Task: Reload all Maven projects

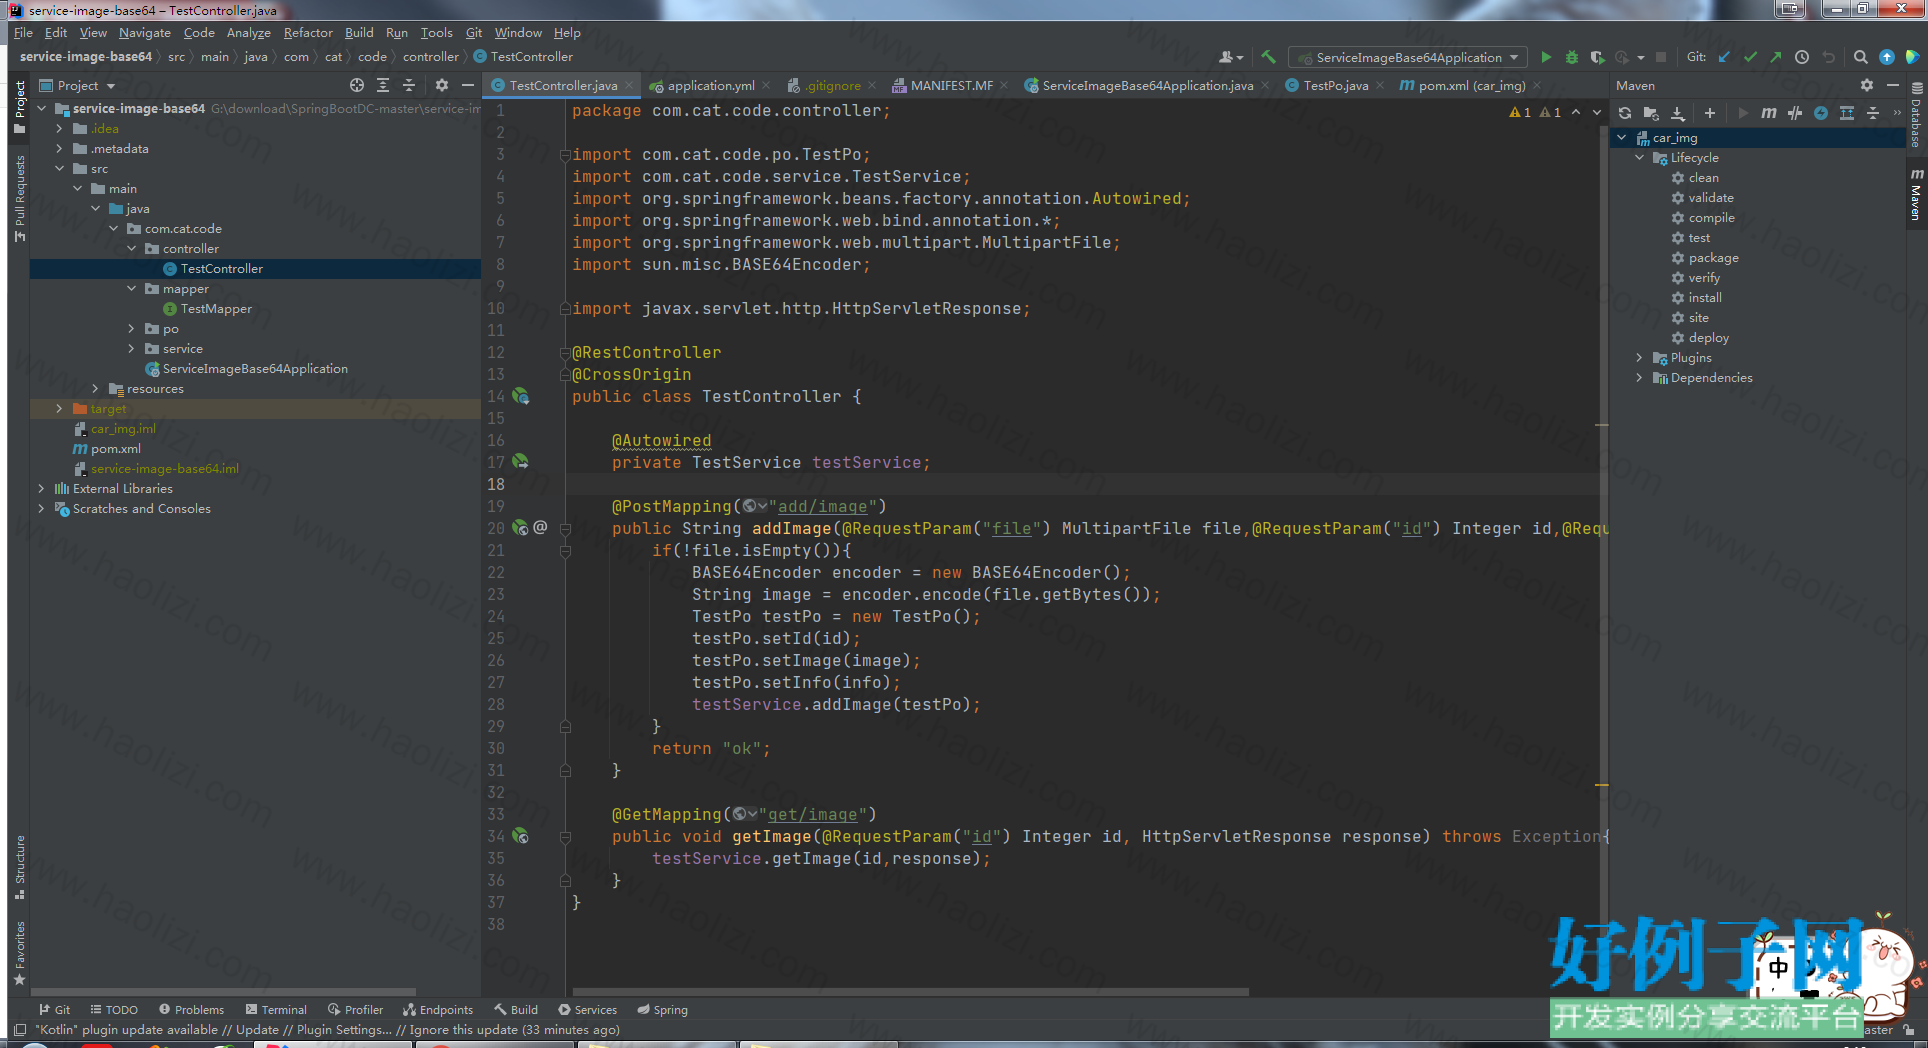Action: 1625,113
